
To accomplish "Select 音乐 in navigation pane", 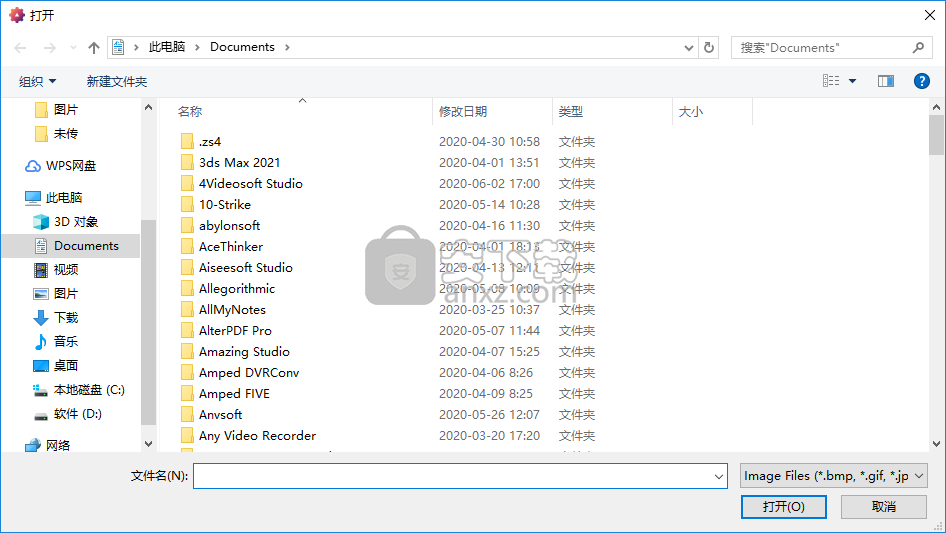I will tap(56, 341).
